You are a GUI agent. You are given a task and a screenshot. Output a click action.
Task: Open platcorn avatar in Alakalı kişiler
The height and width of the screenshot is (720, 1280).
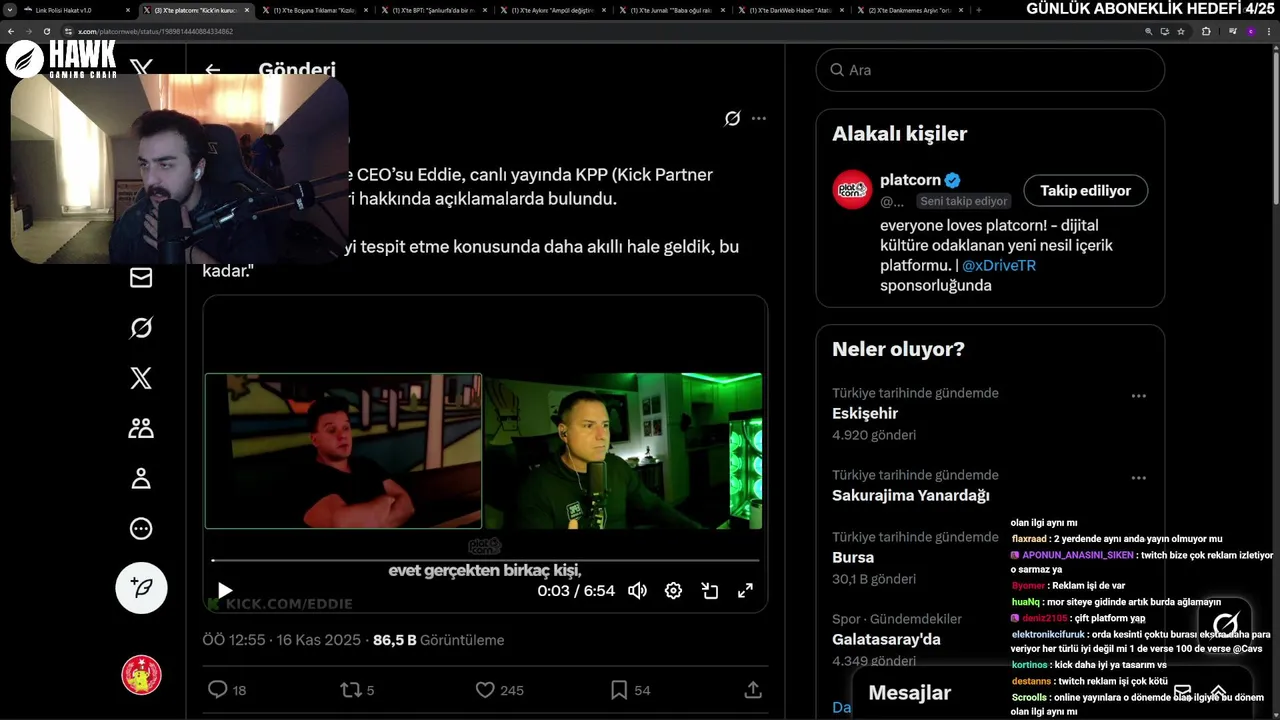tap(852, 190)
